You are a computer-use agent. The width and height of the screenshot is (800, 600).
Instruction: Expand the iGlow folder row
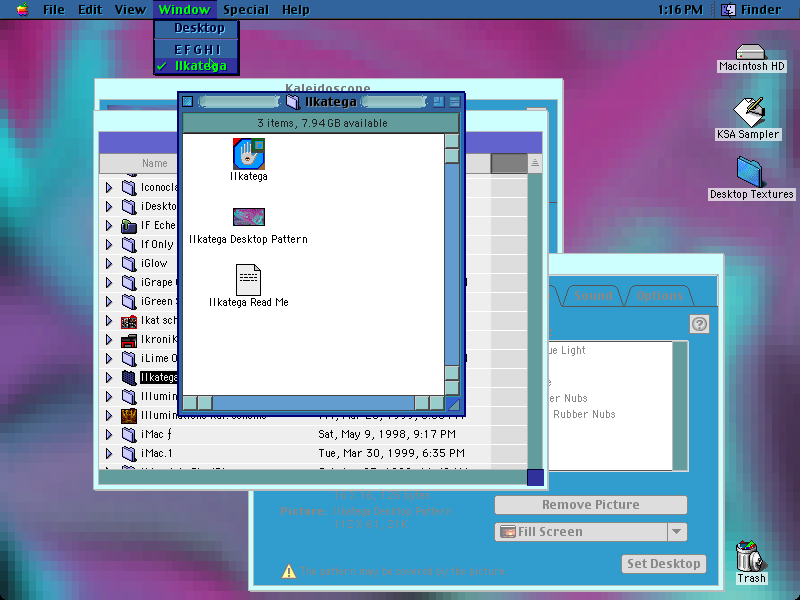pyautogui.click(x=109, y=264)
